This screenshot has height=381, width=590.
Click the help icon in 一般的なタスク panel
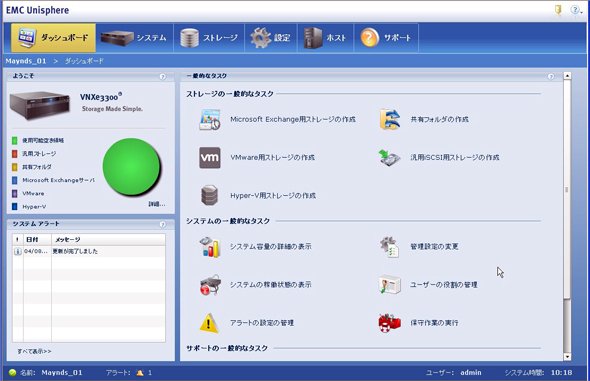pyautogui.click(x=551, y=76)
